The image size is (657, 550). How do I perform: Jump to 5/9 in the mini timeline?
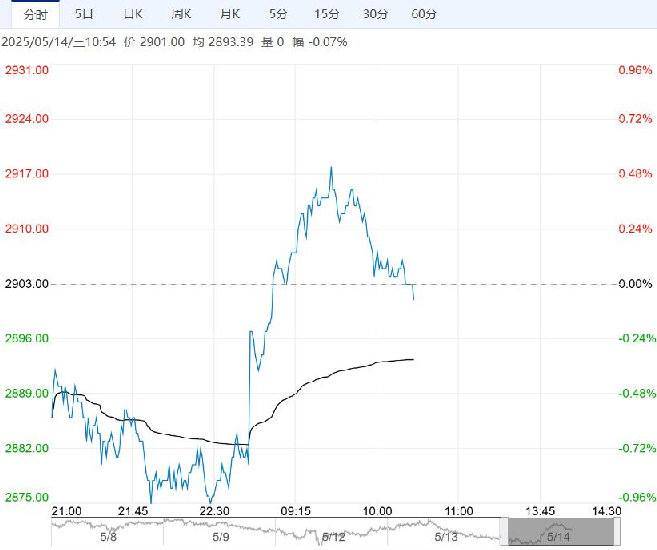220,537
